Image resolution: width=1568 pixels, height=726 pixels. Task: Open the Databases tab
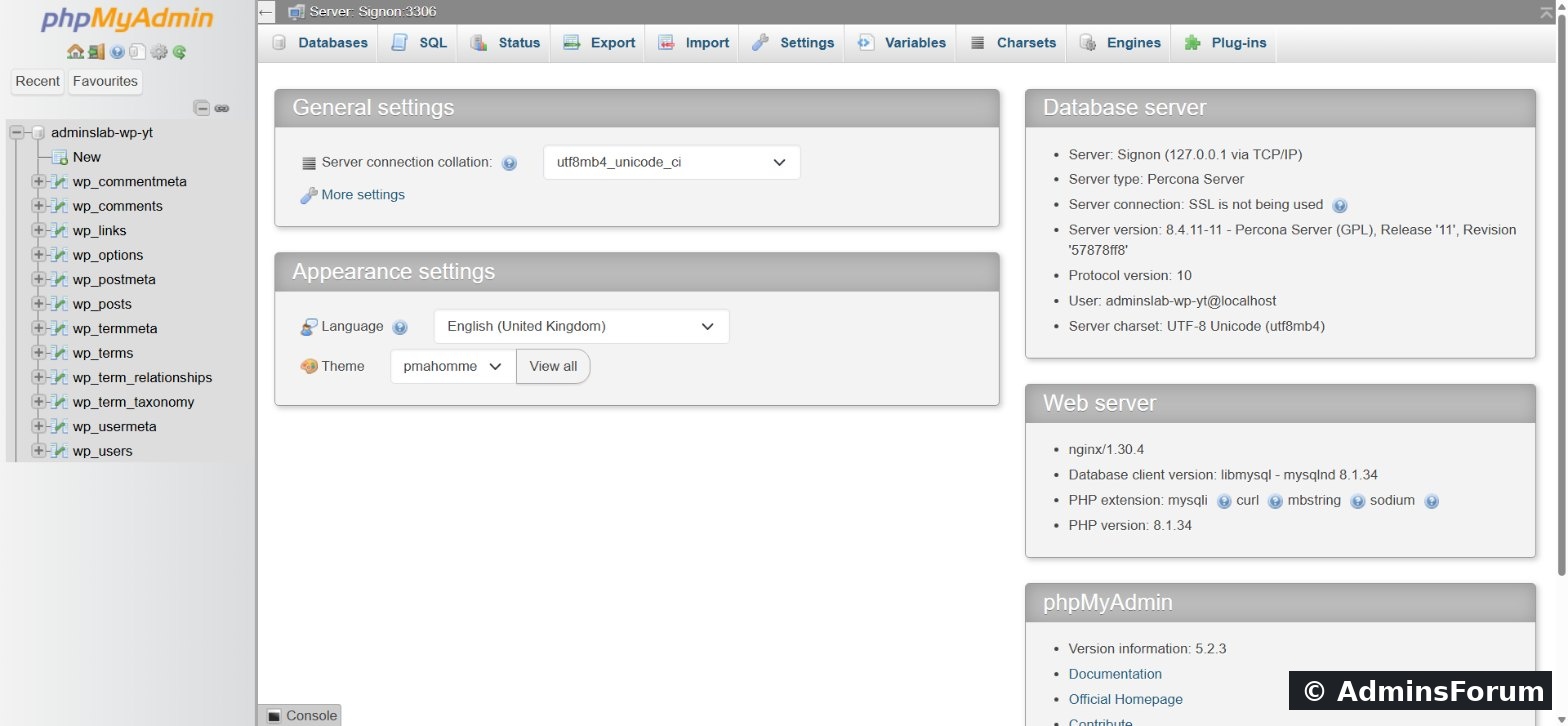pyautogui.click(x=319, y=43)
